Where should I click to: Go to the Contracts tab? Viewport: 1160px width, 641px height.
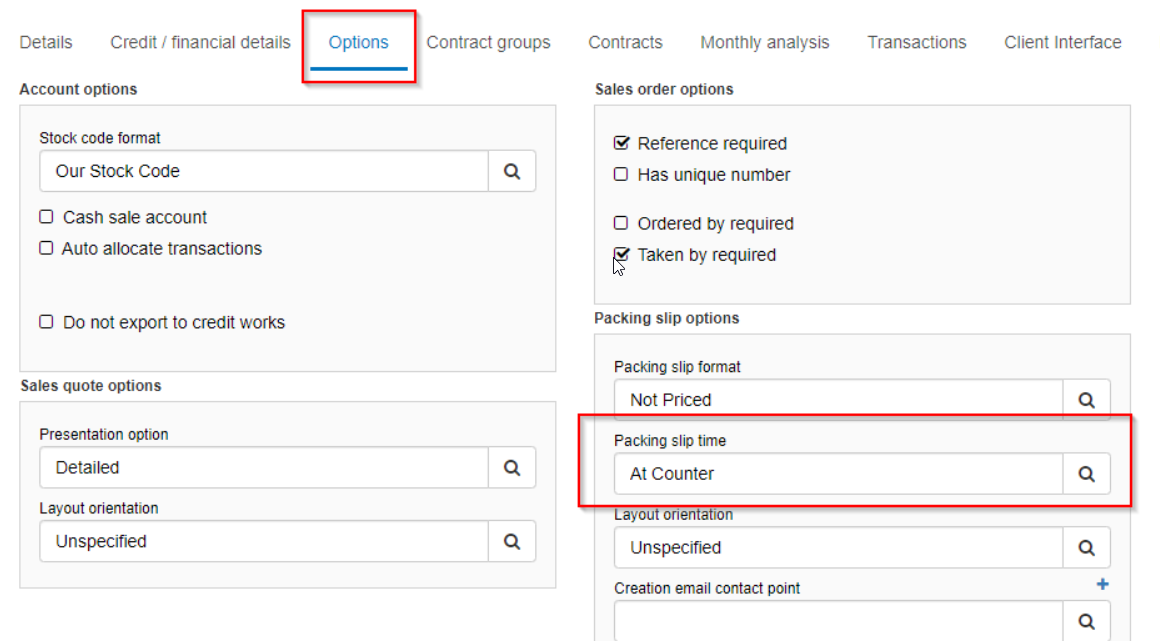625,42
